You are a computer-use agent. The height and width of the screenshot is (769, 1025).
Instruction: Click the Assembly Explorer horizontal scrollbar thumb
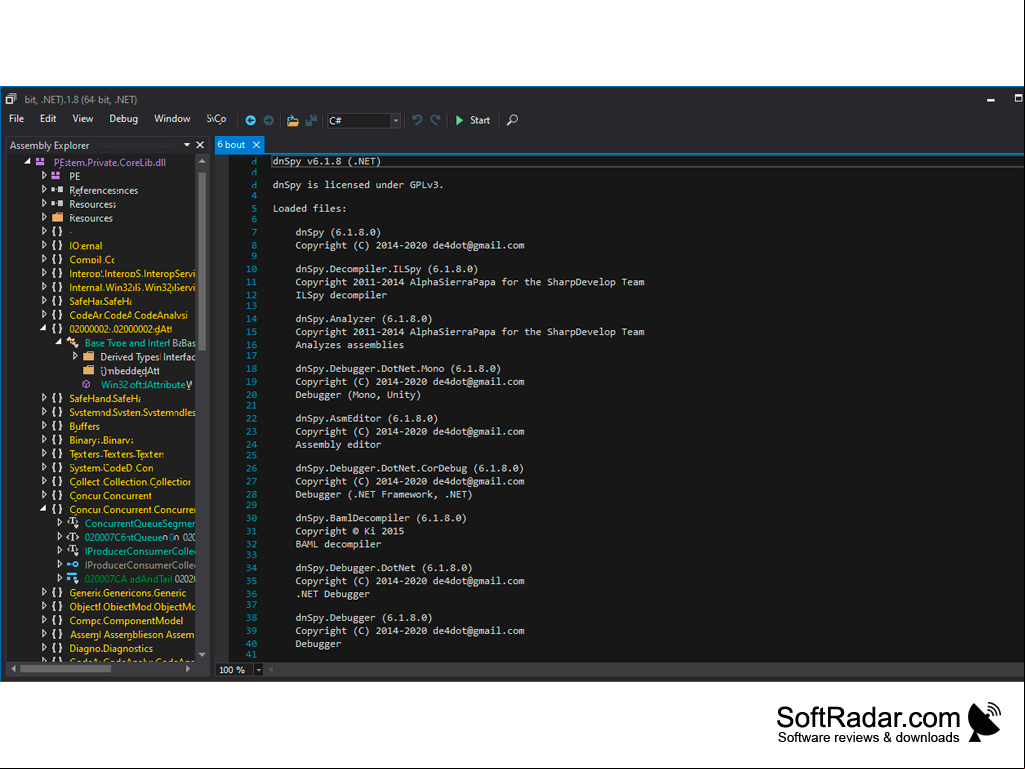point(65,669)
